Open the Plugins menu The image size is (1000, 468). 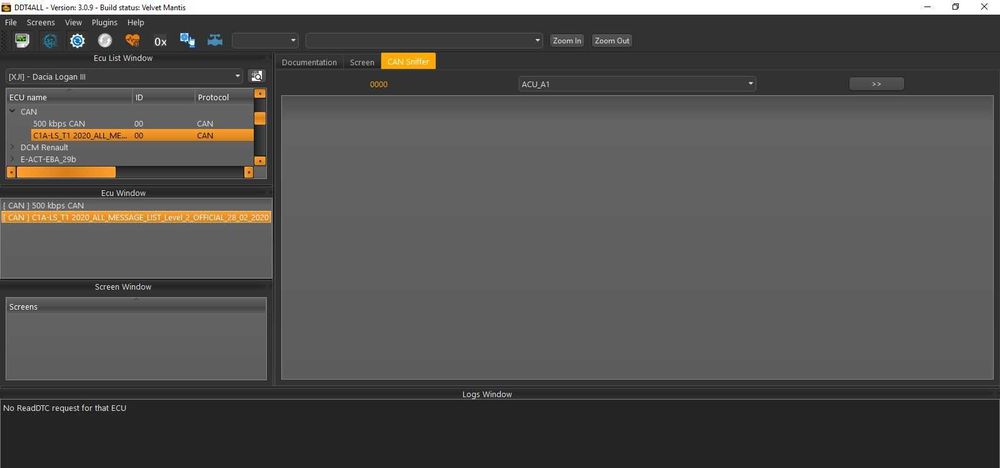coord(105,22)
